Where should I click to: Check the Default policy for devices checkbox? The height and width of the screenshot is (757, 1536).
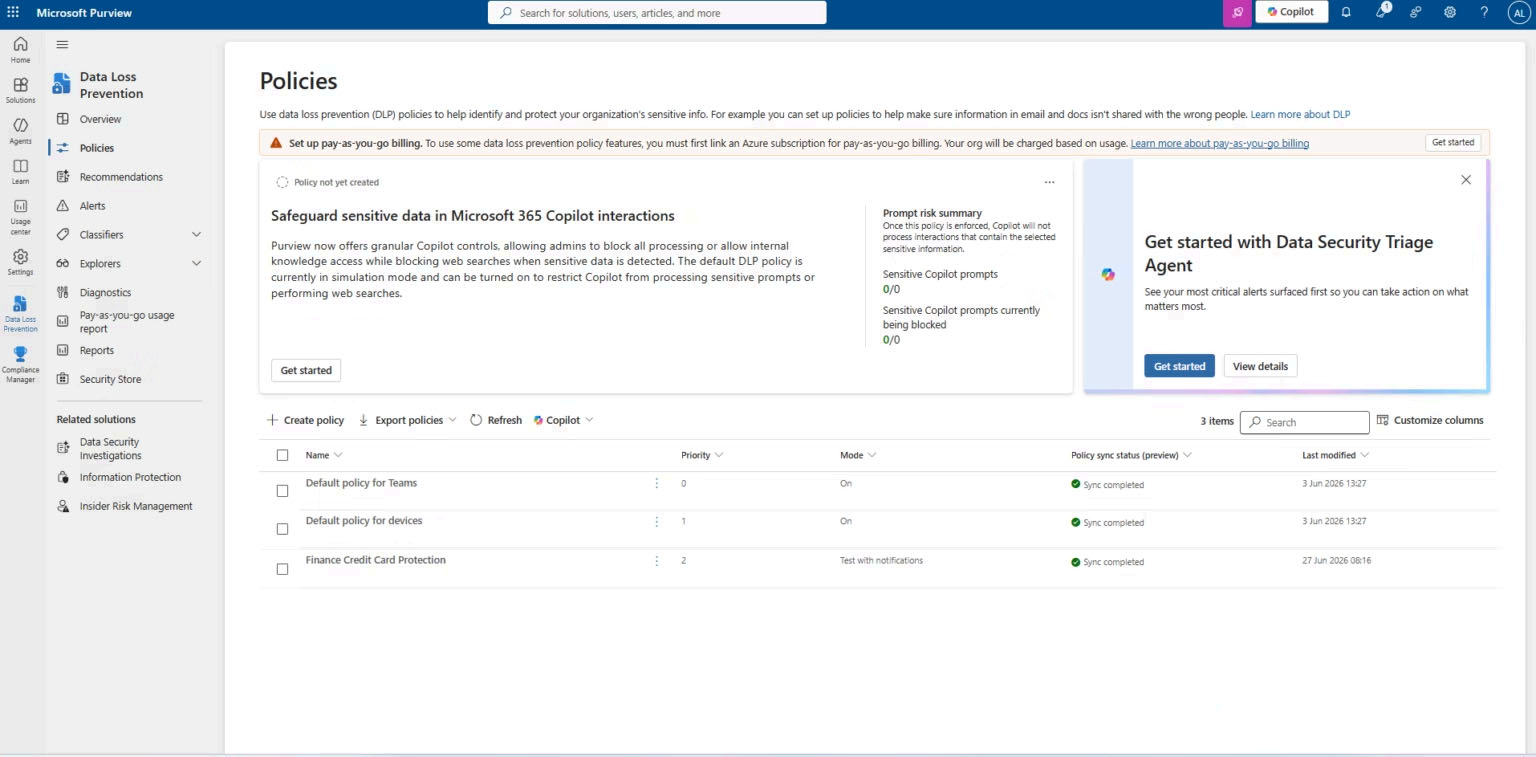click(282, 529)
